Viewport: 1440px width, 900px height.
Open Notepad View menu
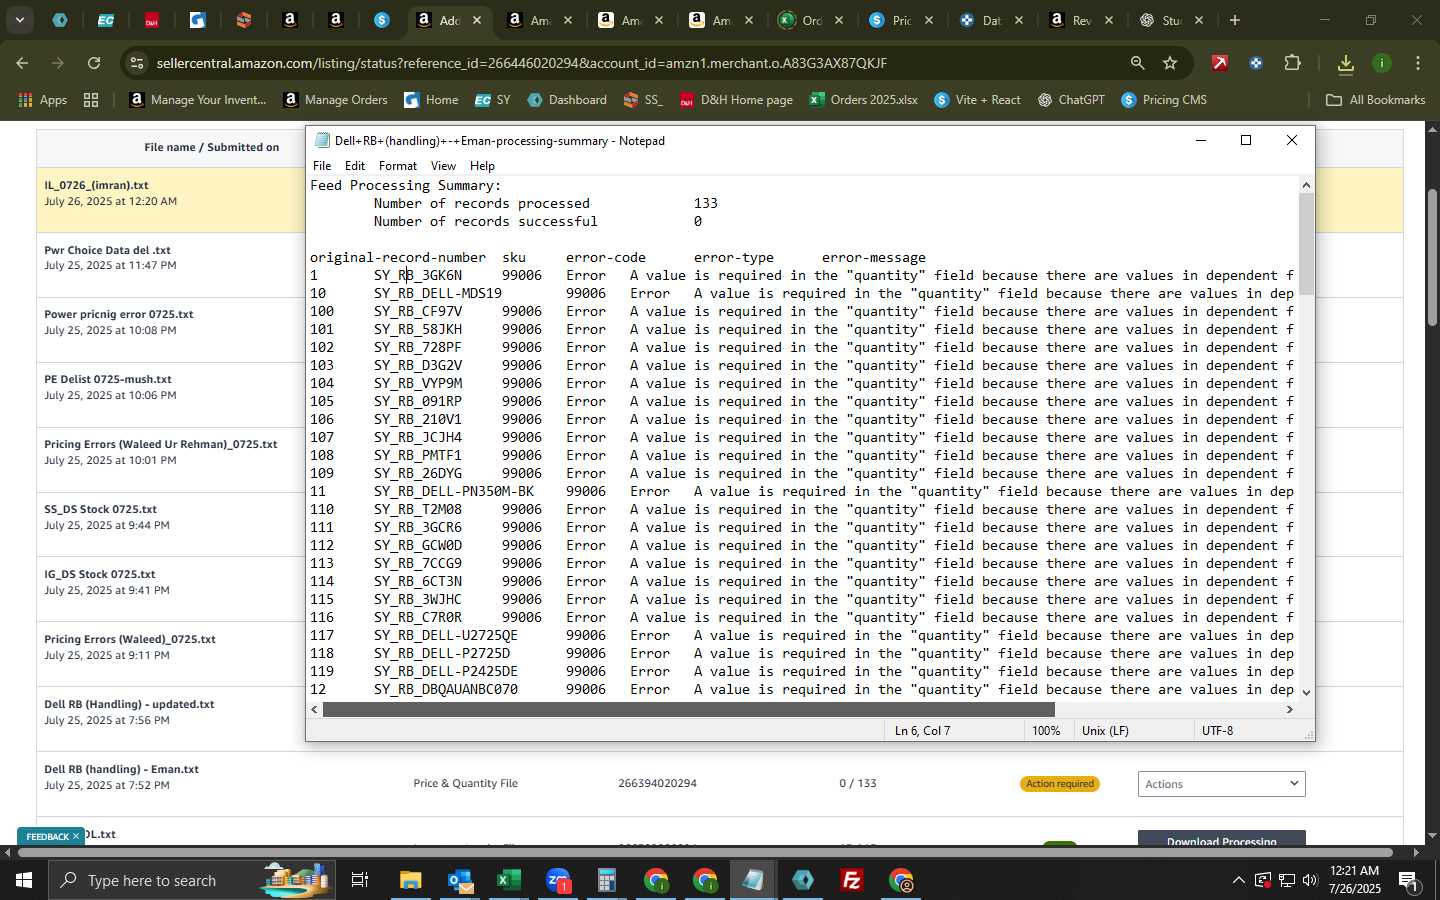(x=443, y=166)
